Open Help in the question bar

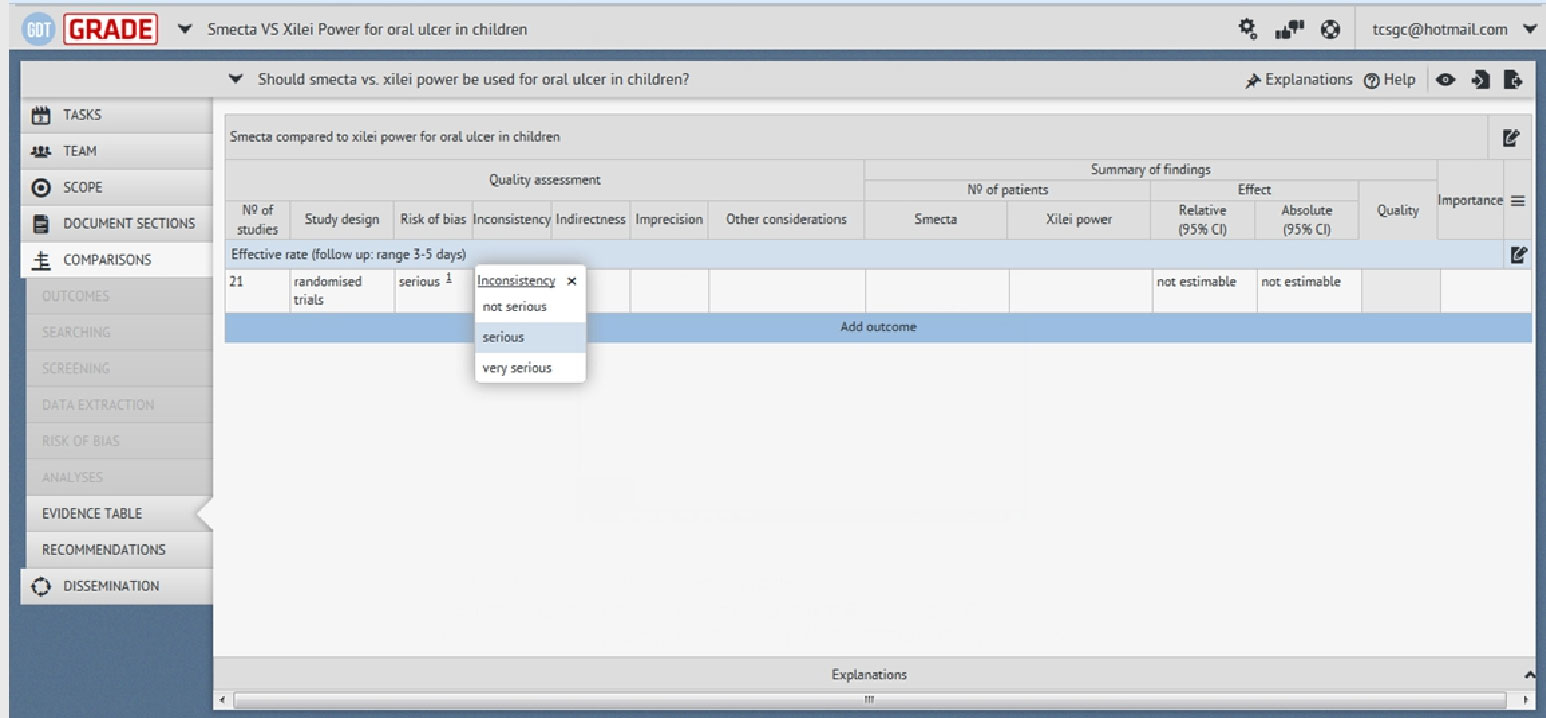[x=1390, y=80]
